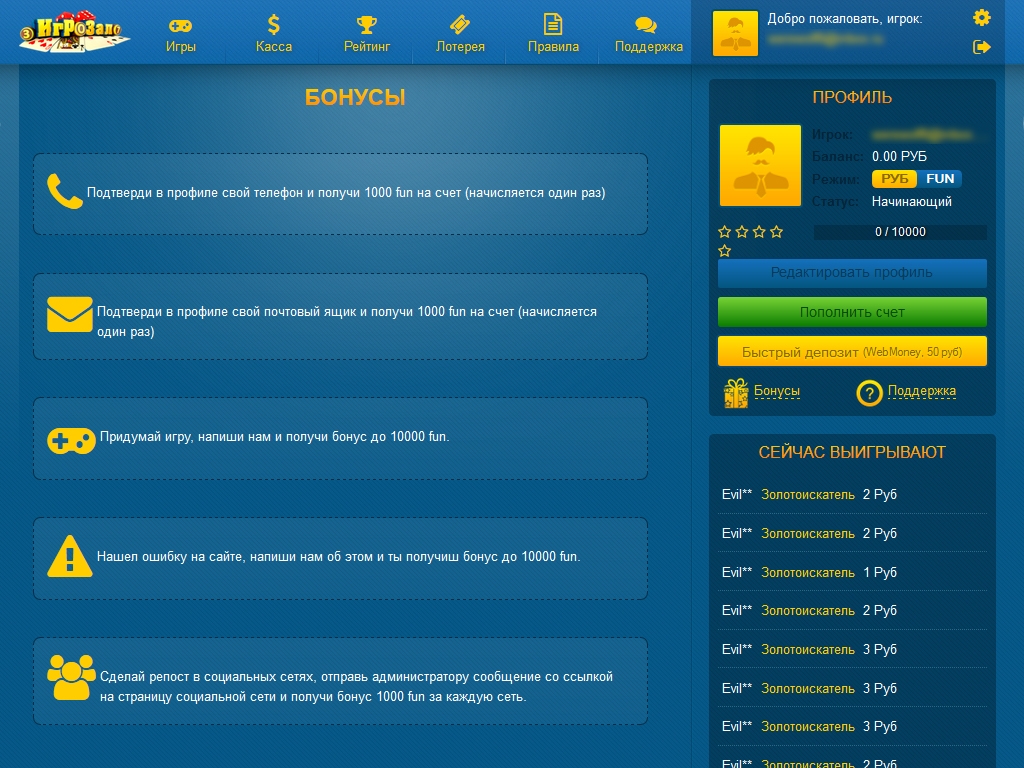Click the social repost people icon

[x=71, y=677]
